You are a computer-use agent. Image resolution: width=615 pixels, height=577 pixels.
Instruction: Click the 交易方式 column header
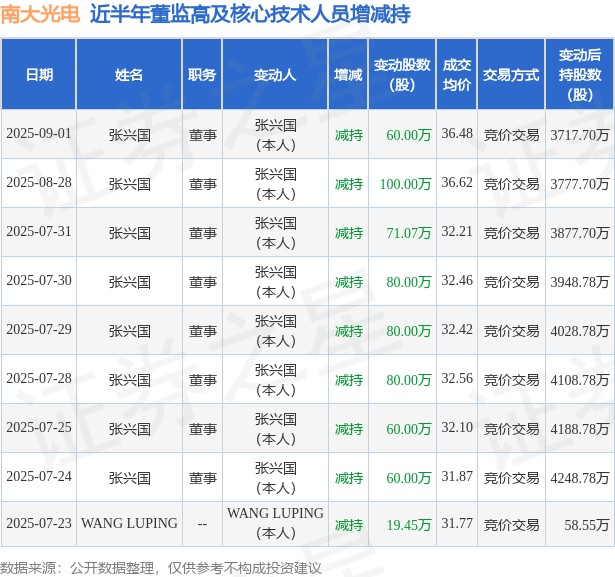[511, 74]
